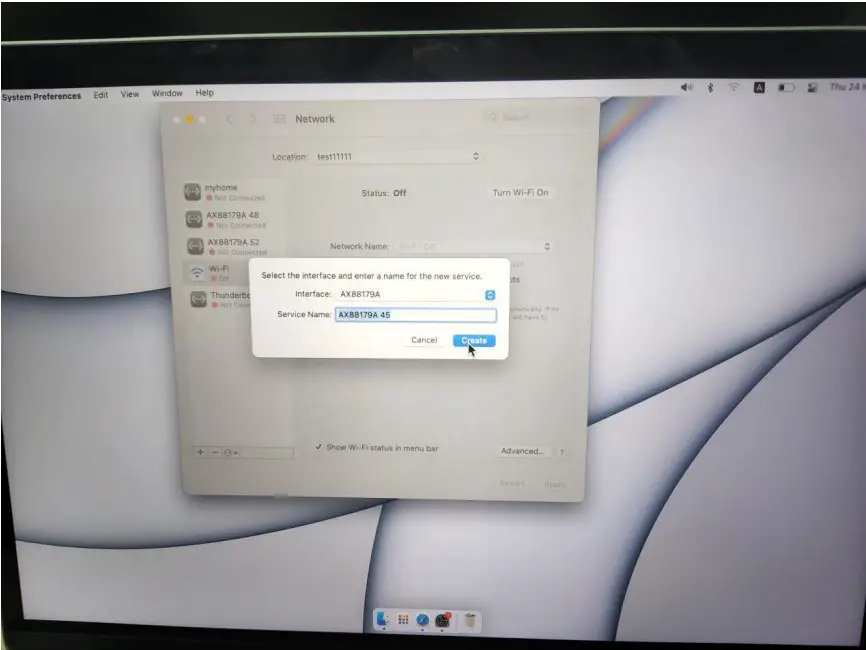The width and height of the screenshot is (866, 650).
Task: Select the Wi-Fi service in sidebar
Action: (x=216, y=273)
